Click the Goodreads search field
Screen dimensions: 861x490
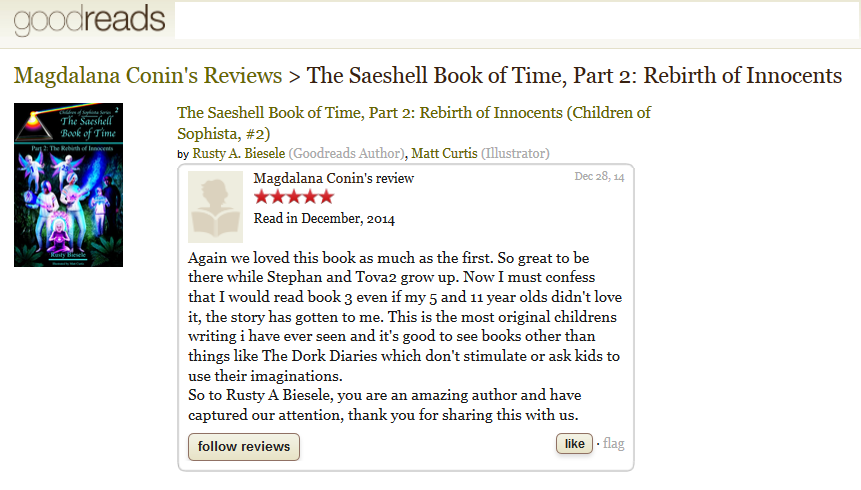(516, 21)
